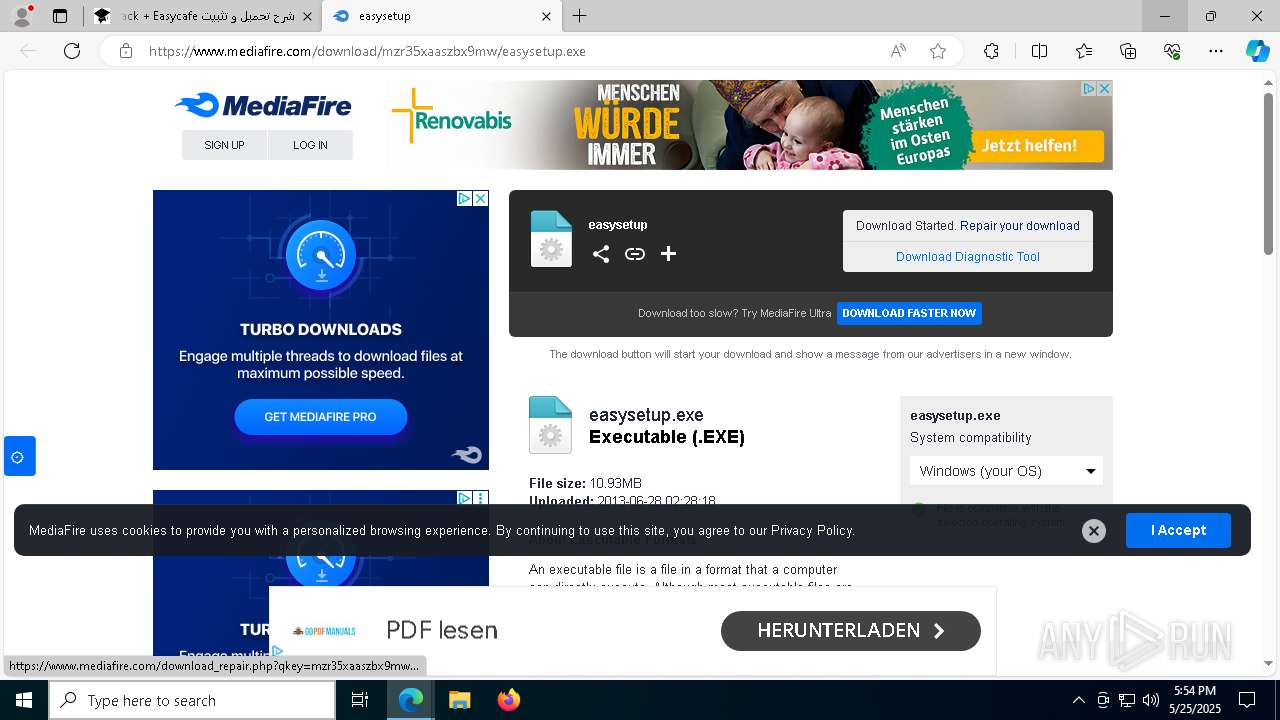
Task: Click Repair your download link
Action: point(1020,226)
